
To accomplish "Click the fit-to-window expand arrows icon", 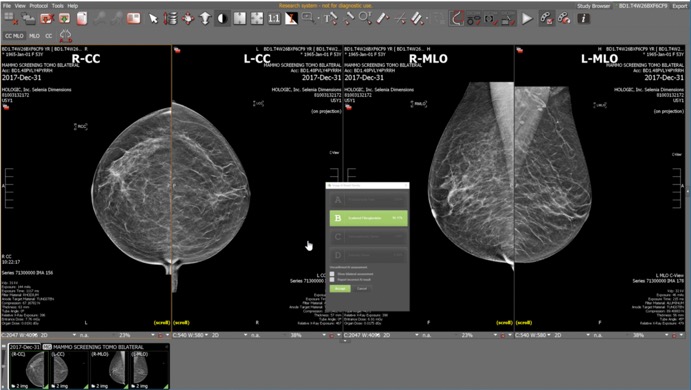I will pyautogui.click(x=257, y=19).
